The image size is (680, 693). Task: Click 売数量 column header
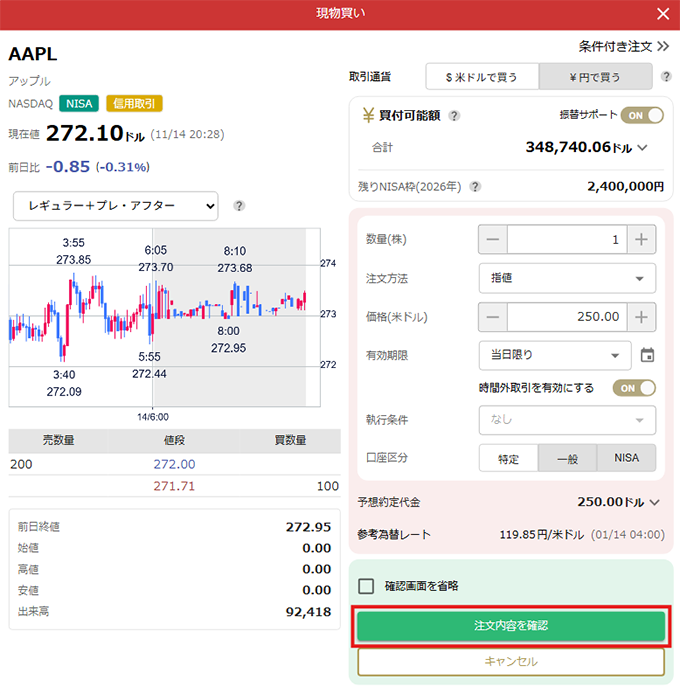point(58,440)
